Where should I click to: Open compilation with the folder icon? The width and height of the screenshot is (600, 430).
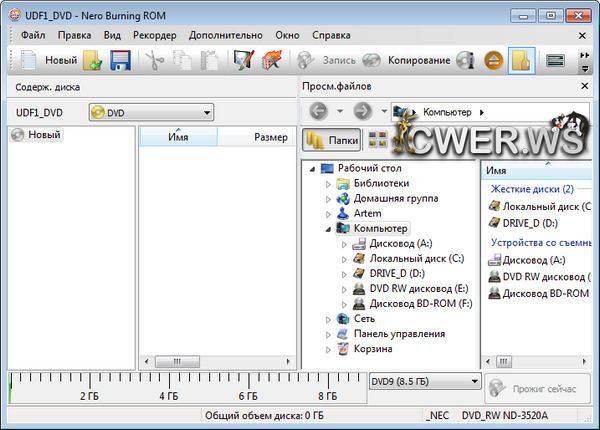coord(92,60)
